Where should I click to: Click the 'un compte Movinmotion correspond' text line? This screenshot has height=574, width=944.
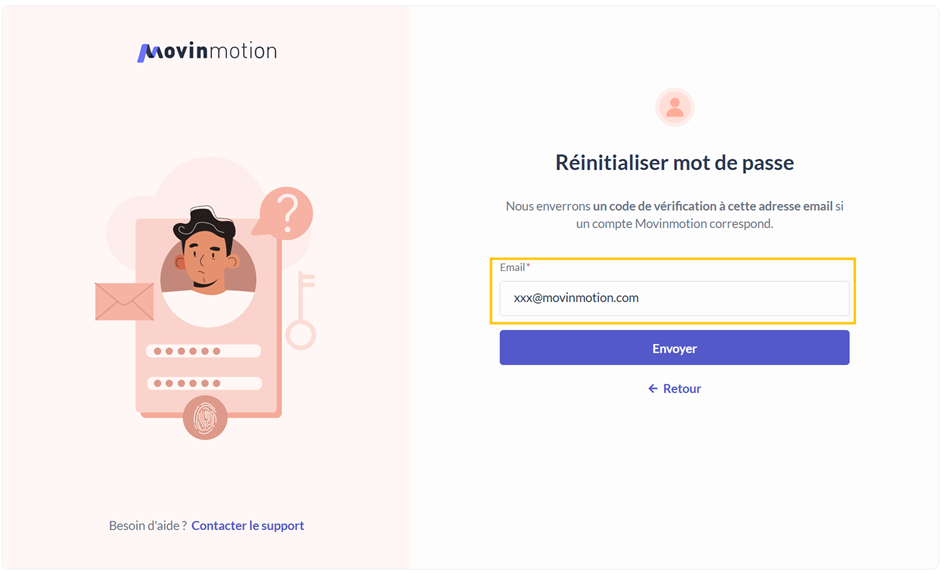674,224
